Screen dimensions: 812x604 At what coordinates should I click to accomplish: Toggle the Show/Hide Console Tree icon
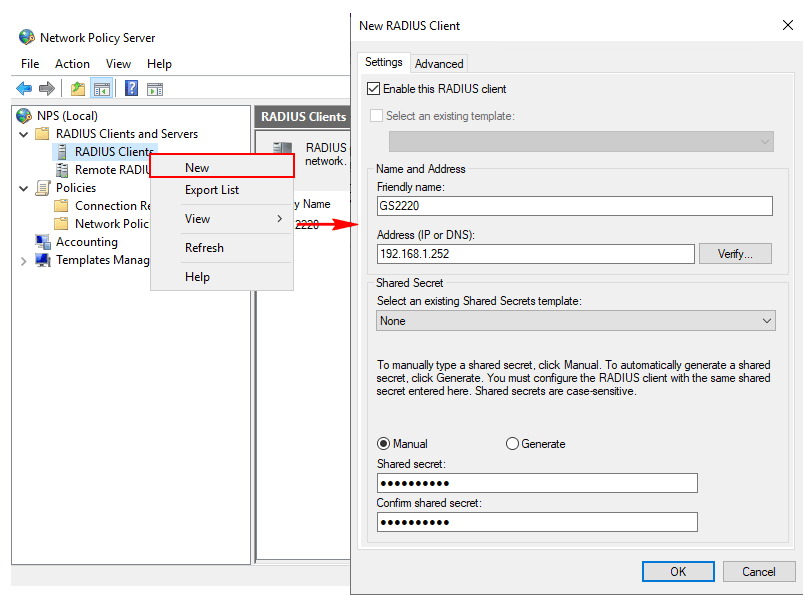101,89
